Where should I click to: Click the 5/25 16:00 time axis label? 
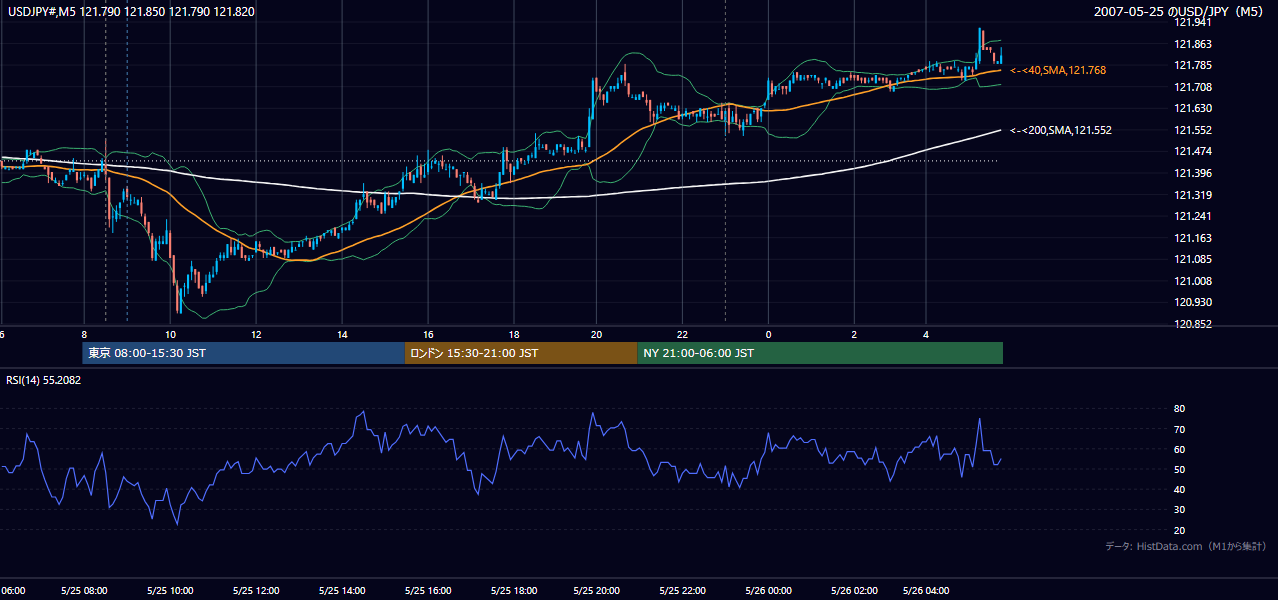click(427, 591)
